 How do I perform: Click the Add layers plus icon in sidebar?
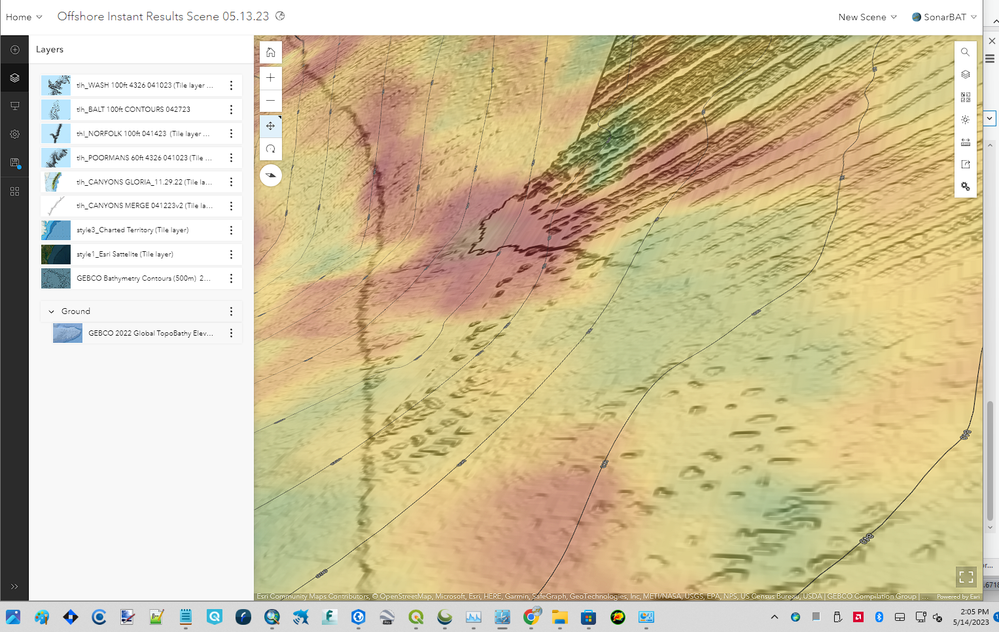15,49
